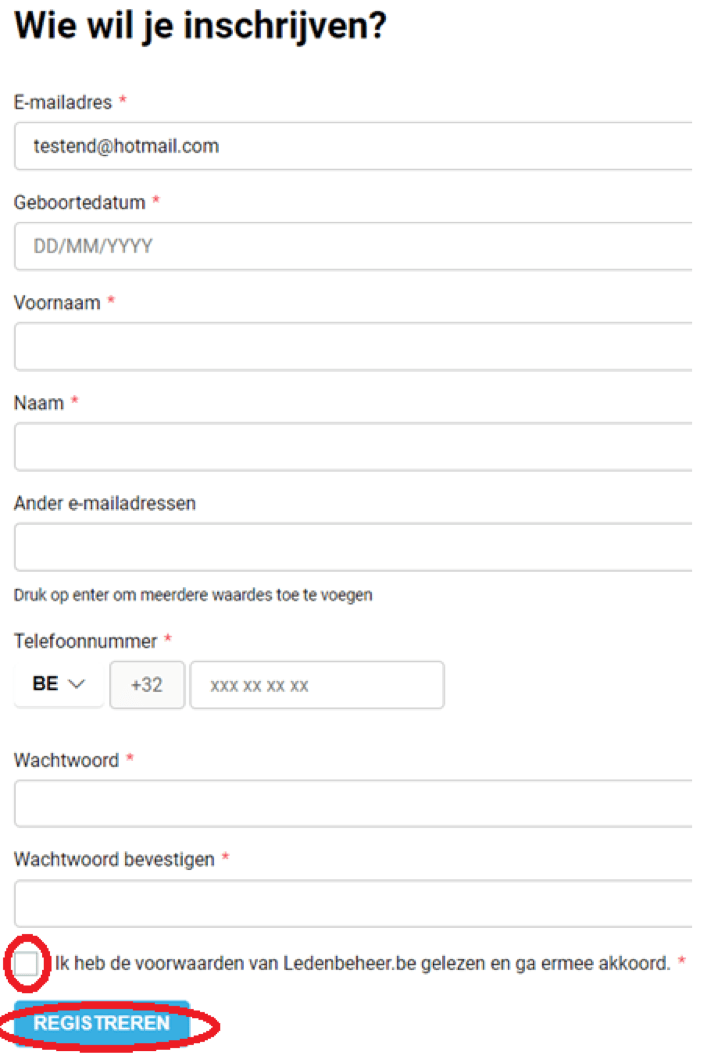Click the +32 prefix box
This screenshot has width=725, height=1058.
point(147,685)
